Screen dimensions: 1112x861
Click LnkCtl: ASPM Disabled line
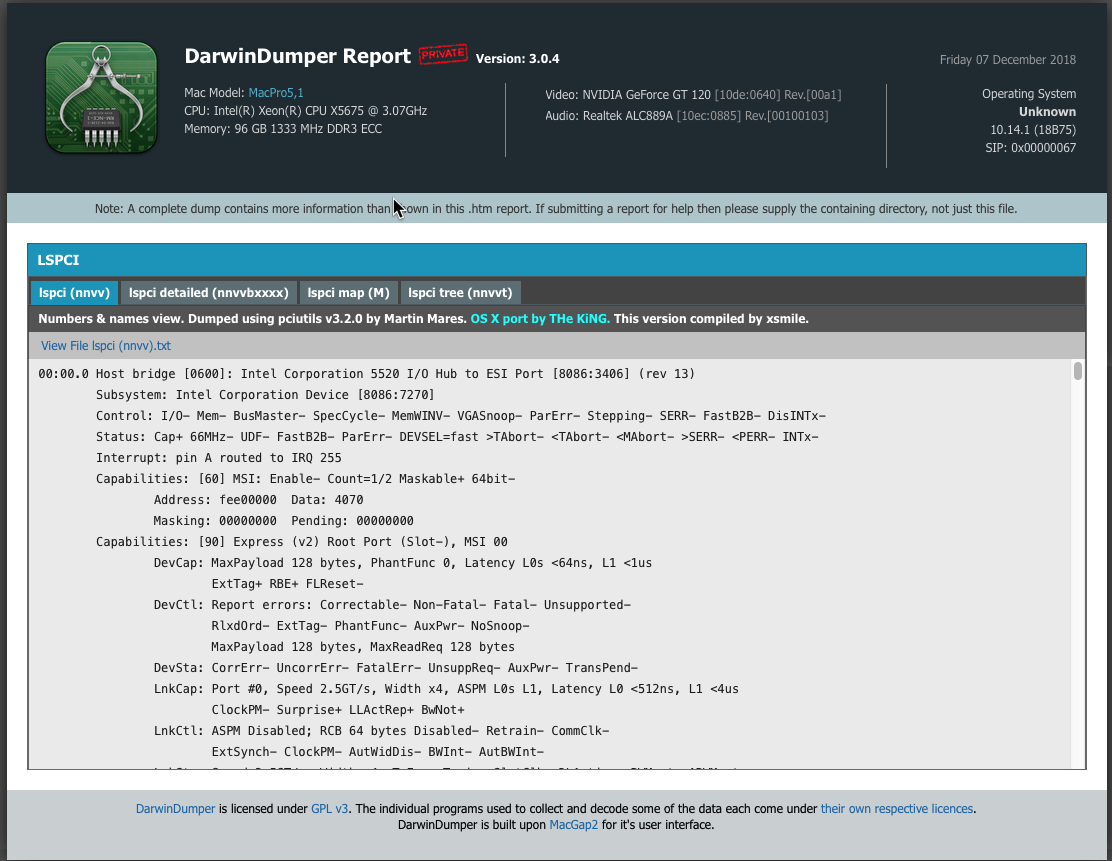382,731
